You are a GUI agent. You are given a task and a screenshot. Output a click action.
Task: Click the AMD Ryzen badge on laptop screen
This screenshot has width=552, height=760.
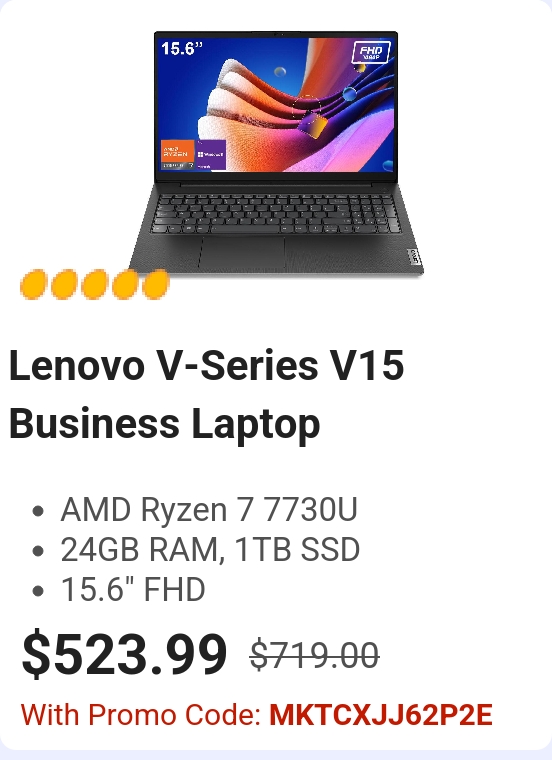[177, 155]
